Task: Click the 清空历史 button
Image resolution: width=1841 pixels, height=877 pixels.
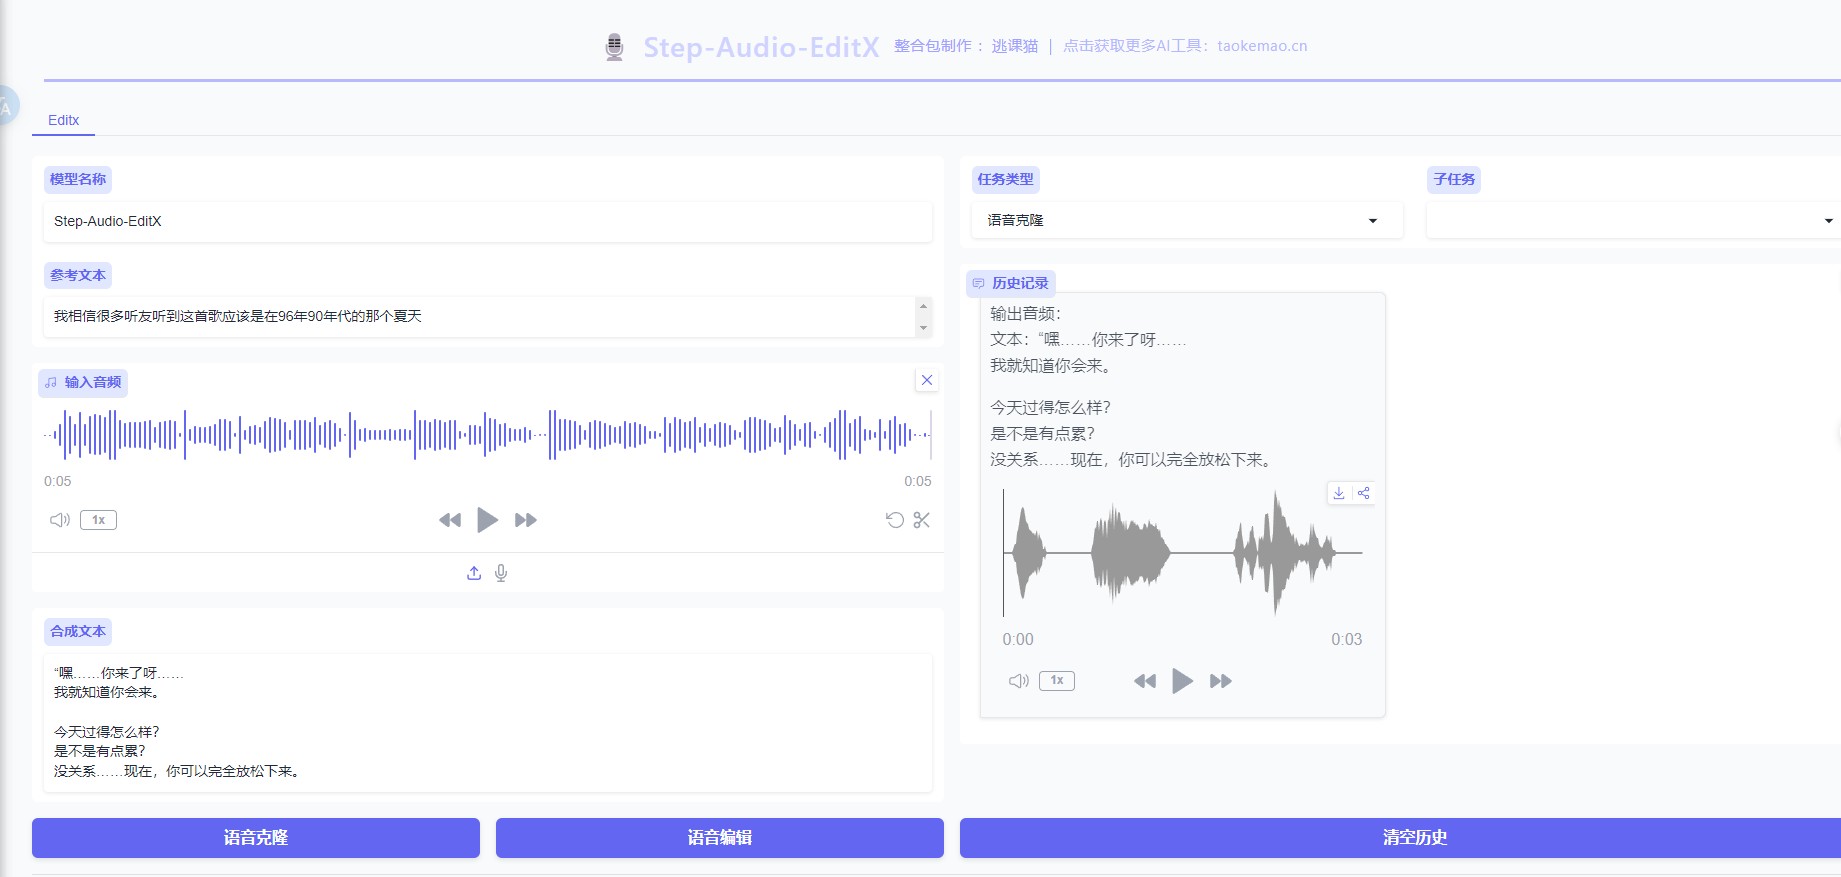Action: coord(1400,838)
